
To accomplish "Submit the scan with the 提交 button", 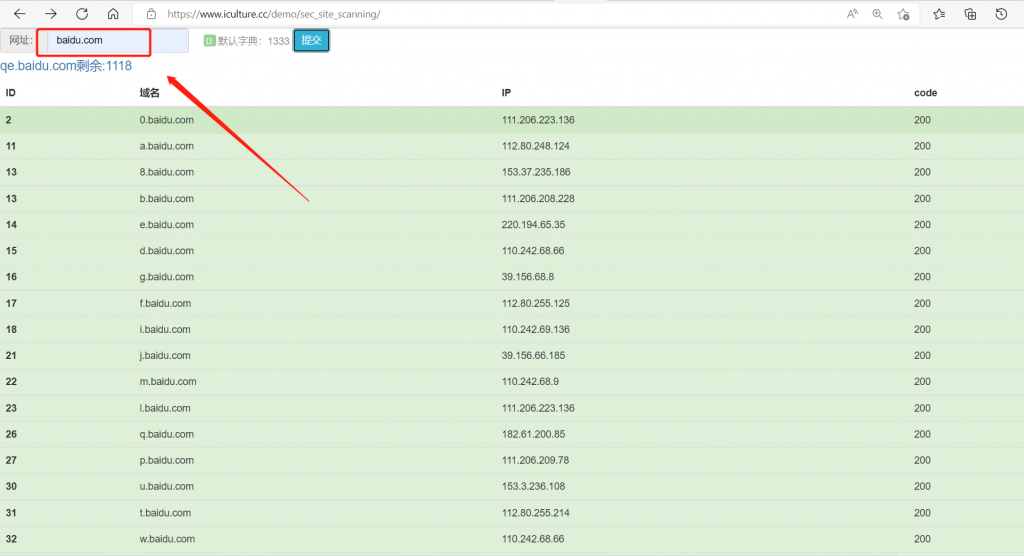I will (312, 41).
